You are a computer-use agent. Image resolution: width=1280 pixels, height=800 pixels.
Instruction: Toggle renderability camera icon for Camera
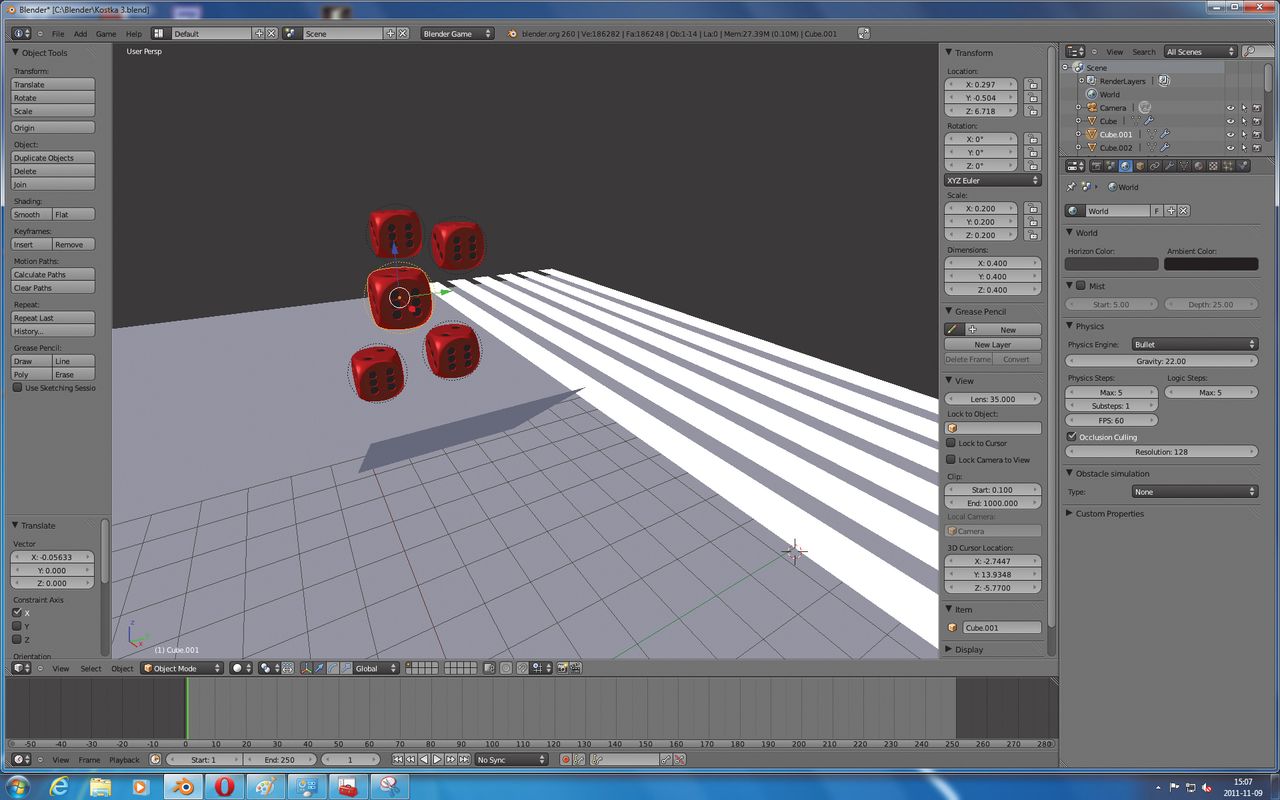pos(1257,108)
